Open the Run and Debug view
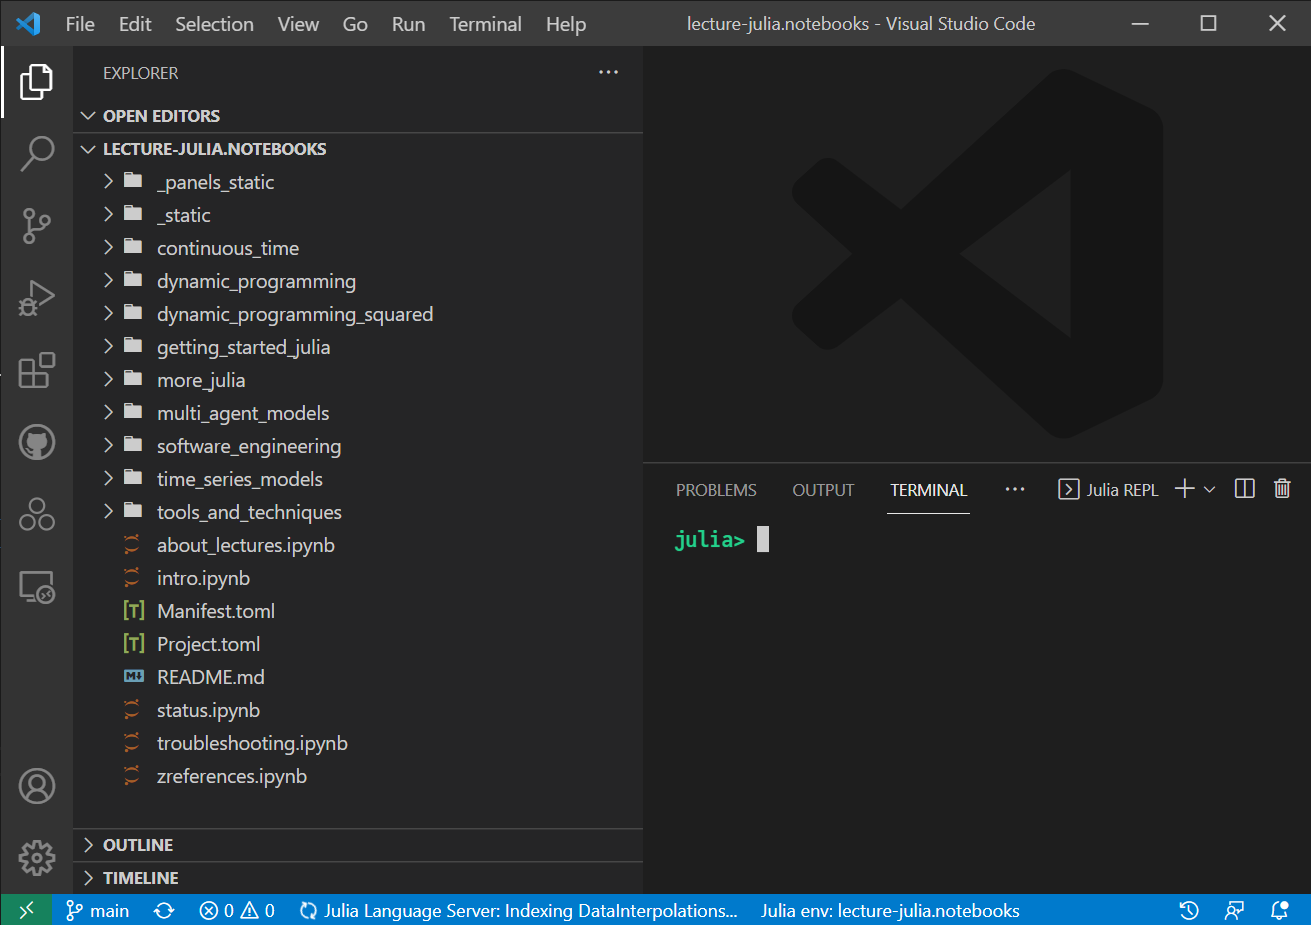 point(37,298)
